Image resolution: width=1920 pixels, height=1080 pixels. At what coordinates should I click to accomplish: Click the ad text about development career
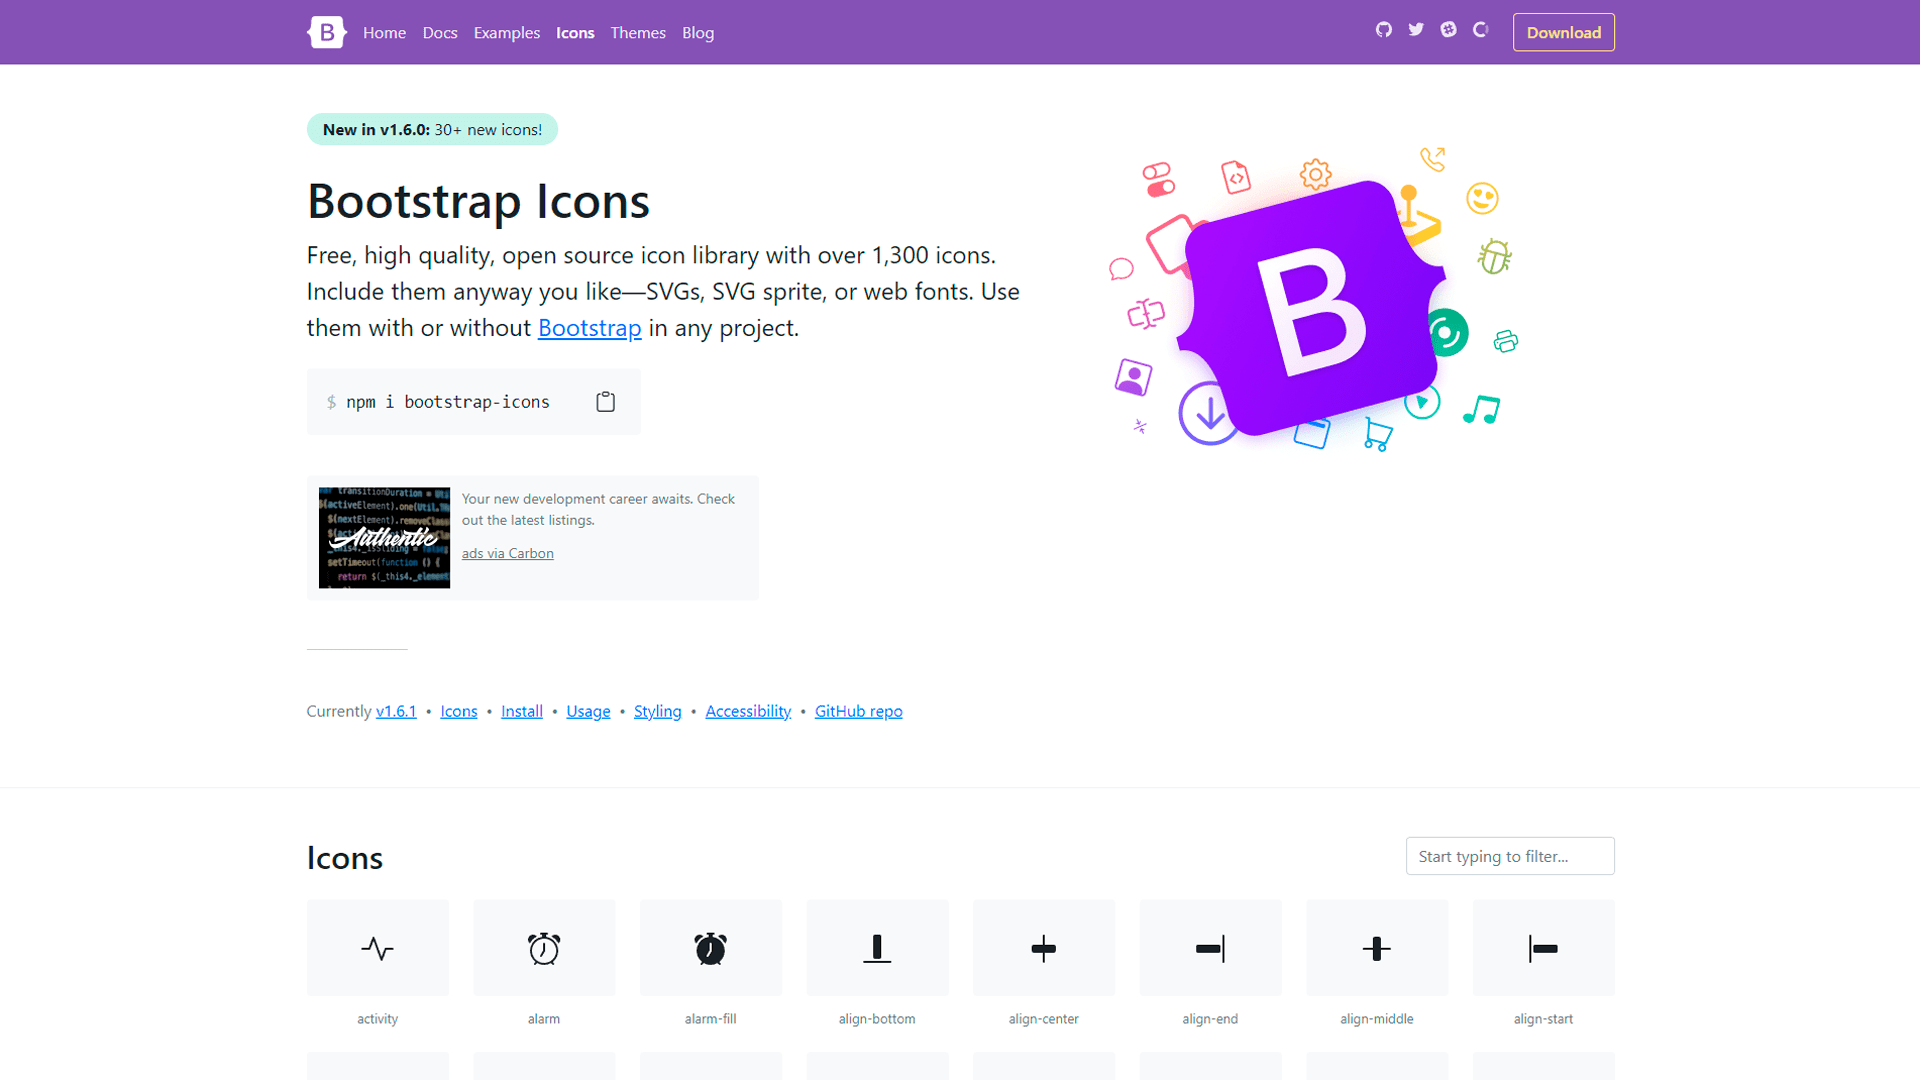(598, 509)
